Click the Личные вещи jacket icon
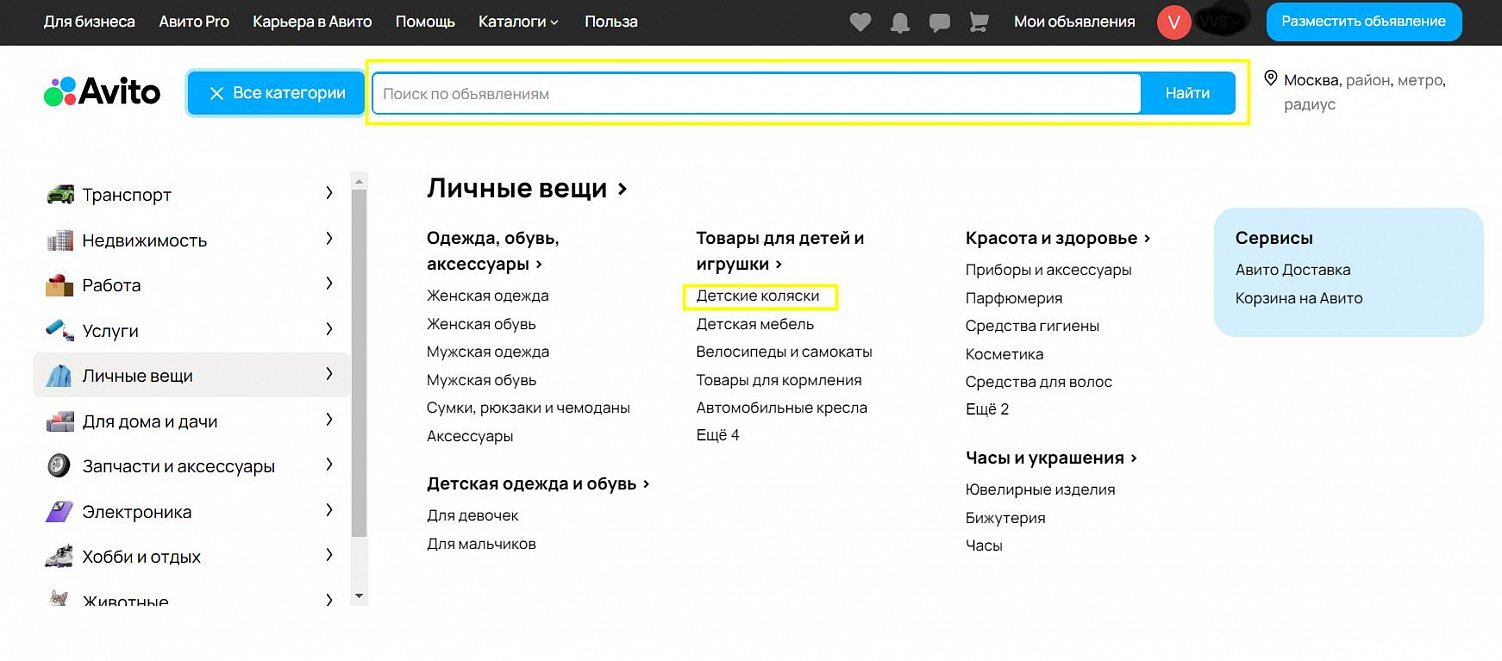The image size is (1502, 661). click(60, 376)
